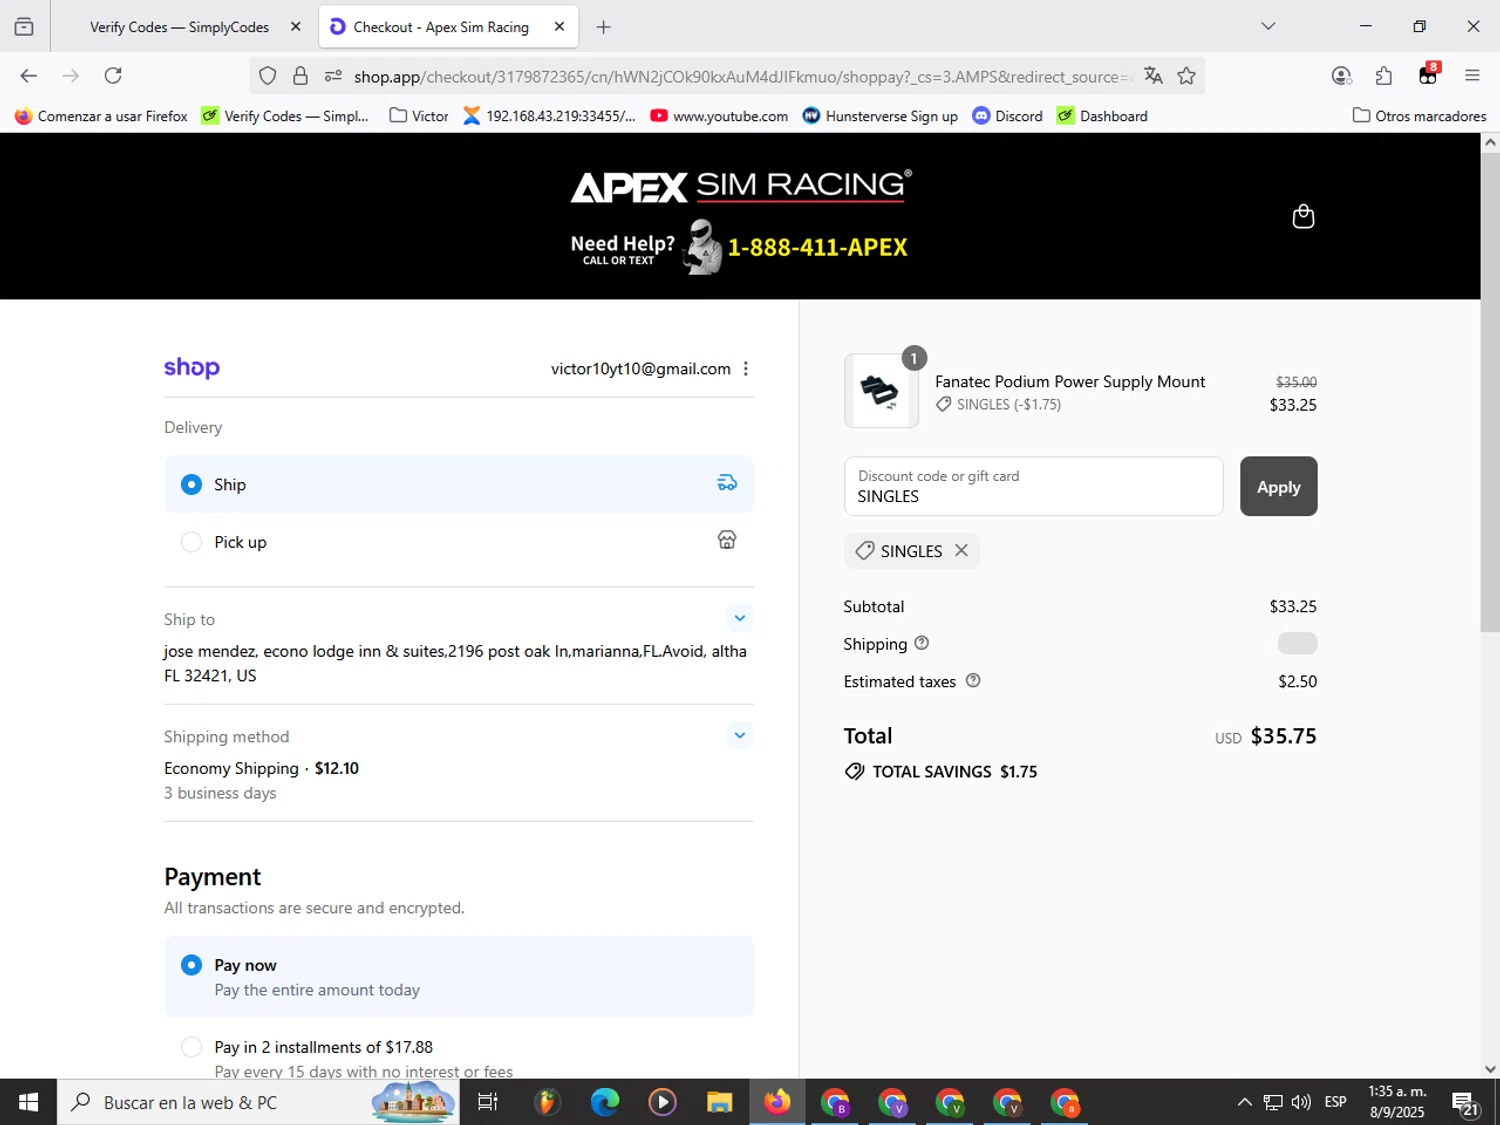
Task: Open Task View on taskbar
Action: pyautogui.click(x=488, y=1102)
